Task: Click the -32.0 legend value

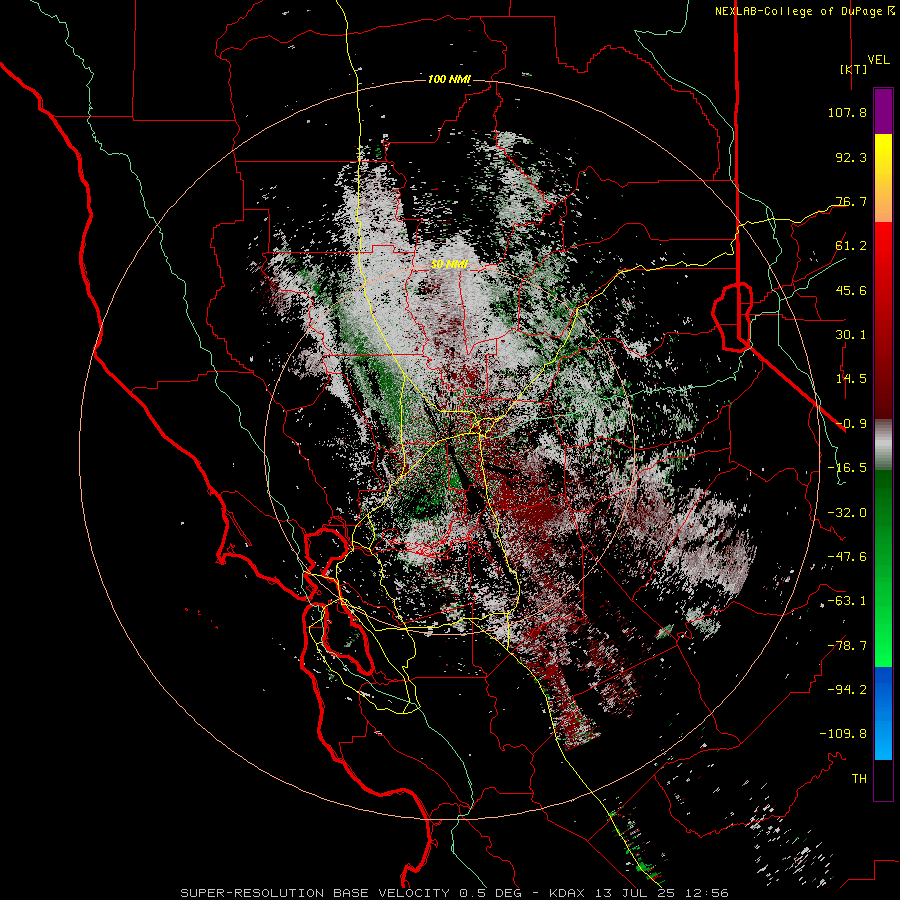Action: pos(847,513)
